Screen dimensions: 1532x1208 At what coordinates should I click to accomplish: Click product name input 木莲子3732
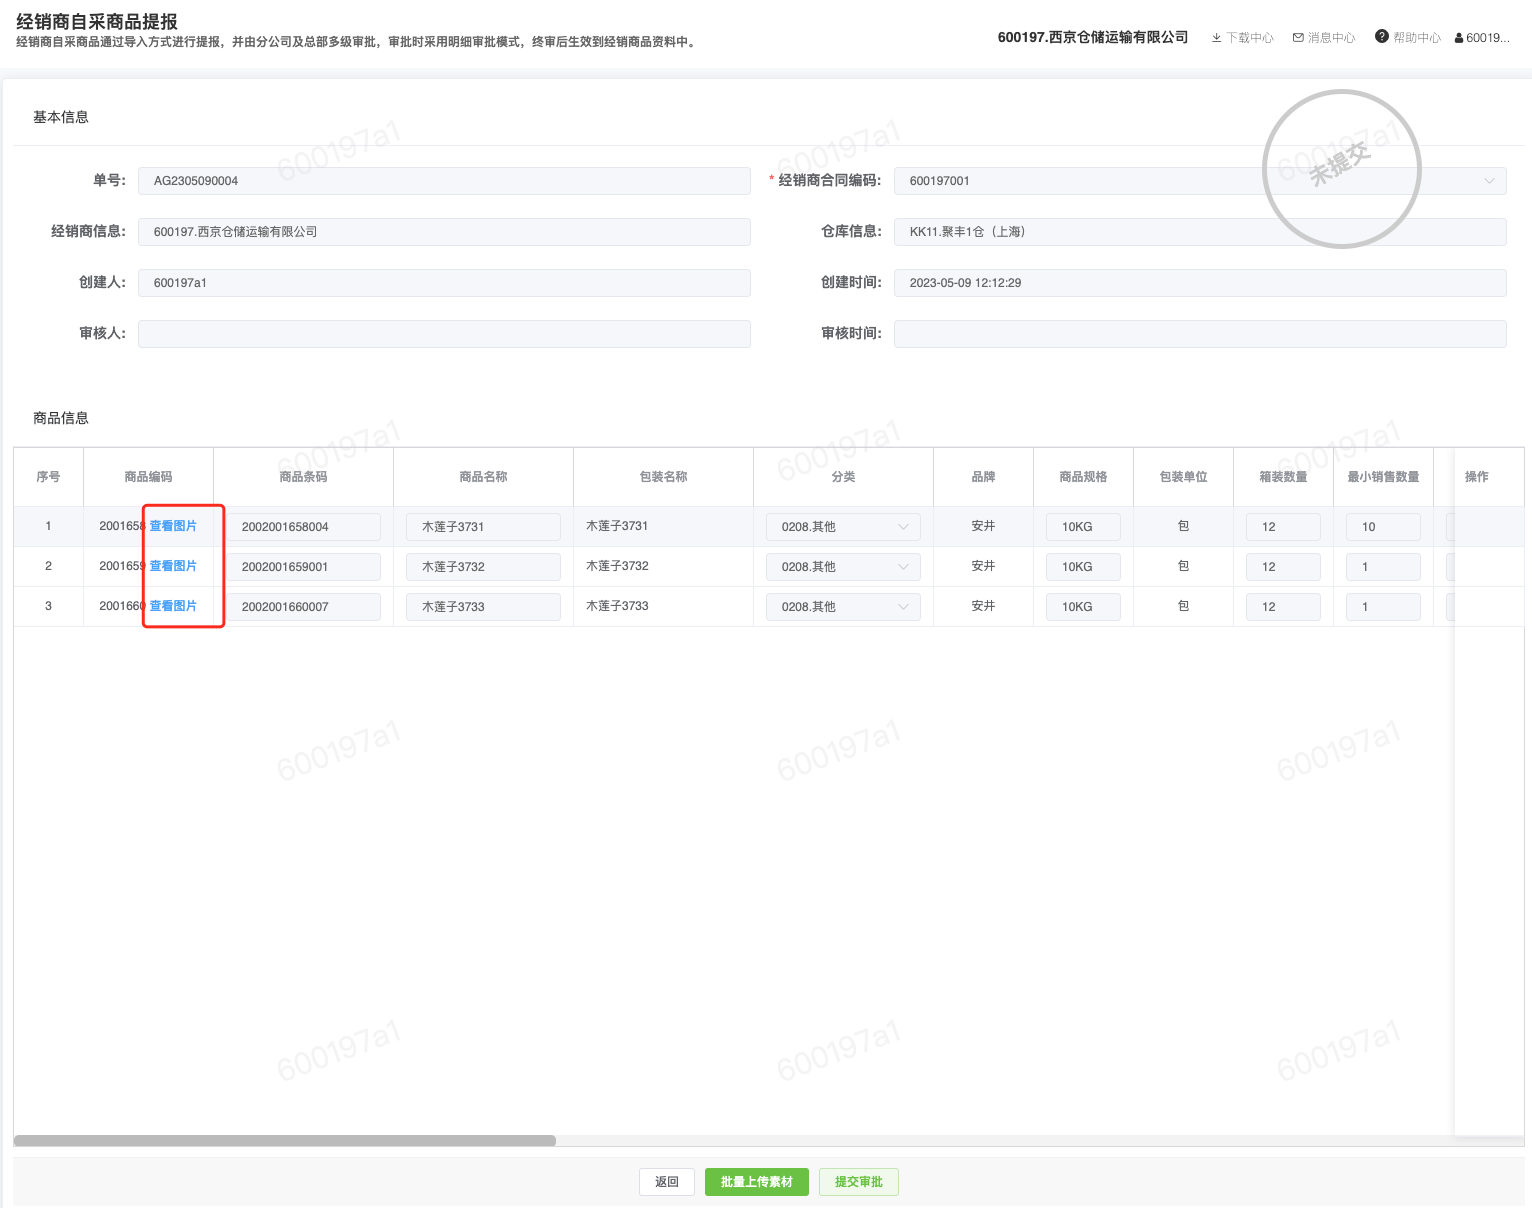click(x=484, y=567)
